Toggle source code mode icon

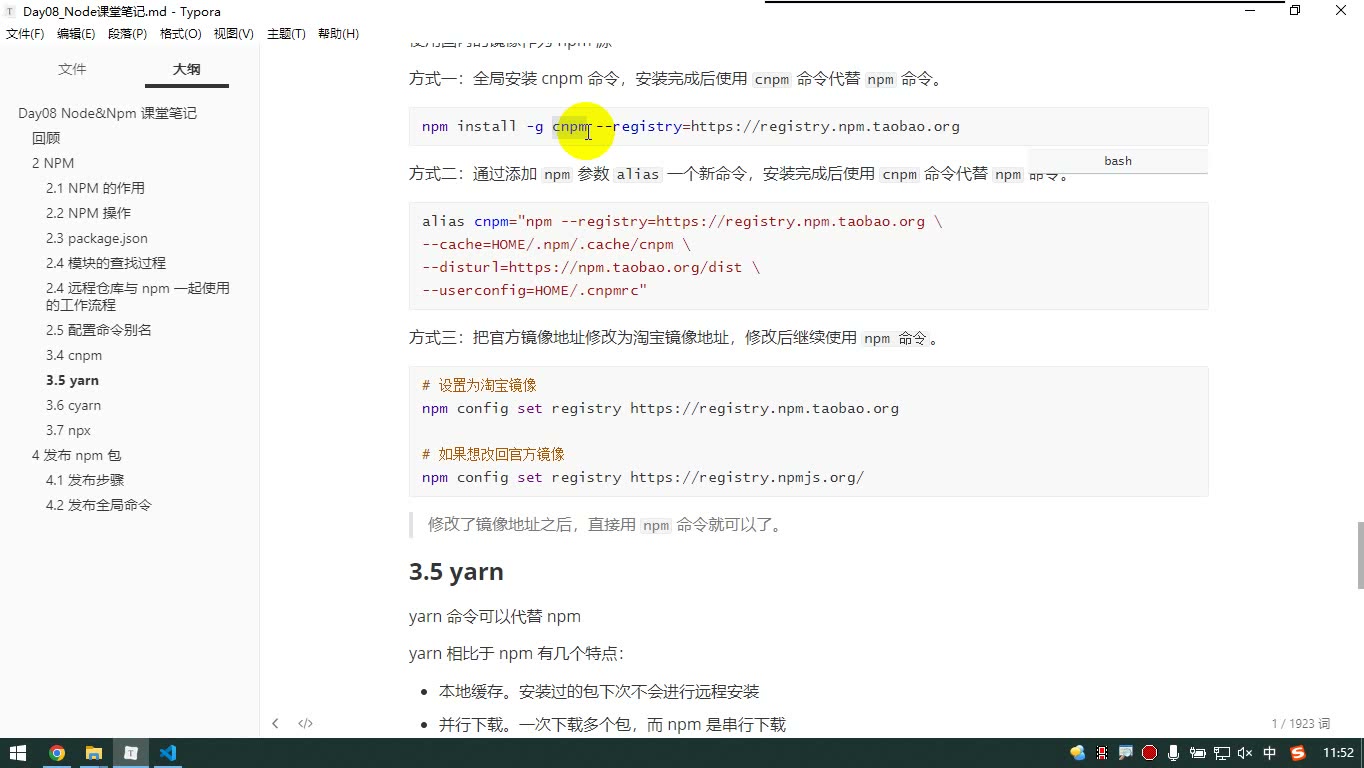(x=305, y=723)
